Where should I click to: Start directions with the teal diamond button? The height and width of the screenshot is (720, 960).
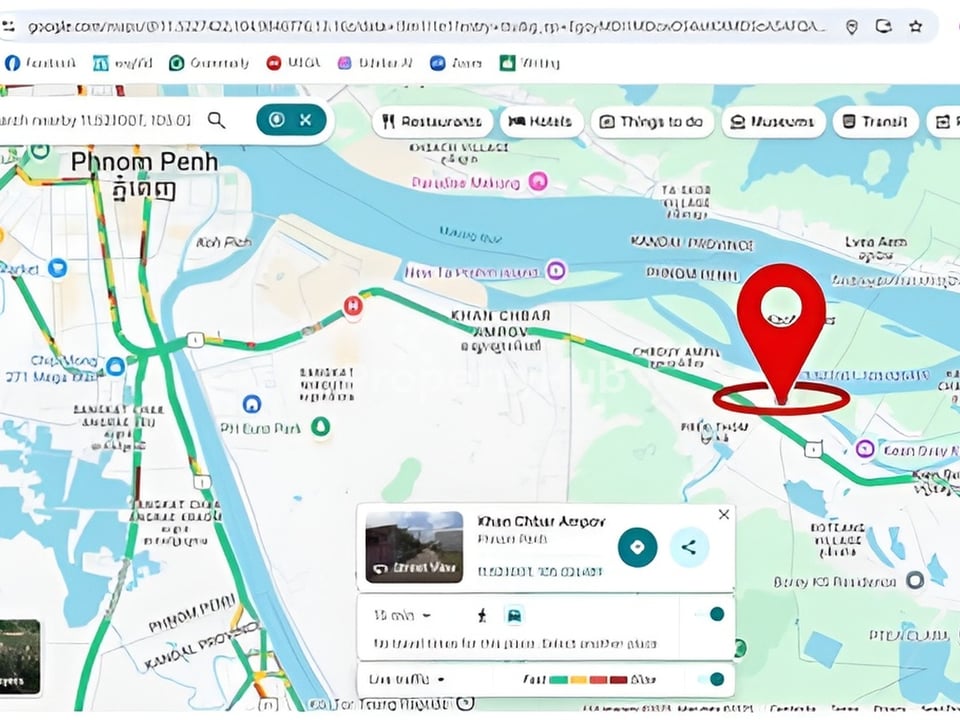tap(637, 547)
